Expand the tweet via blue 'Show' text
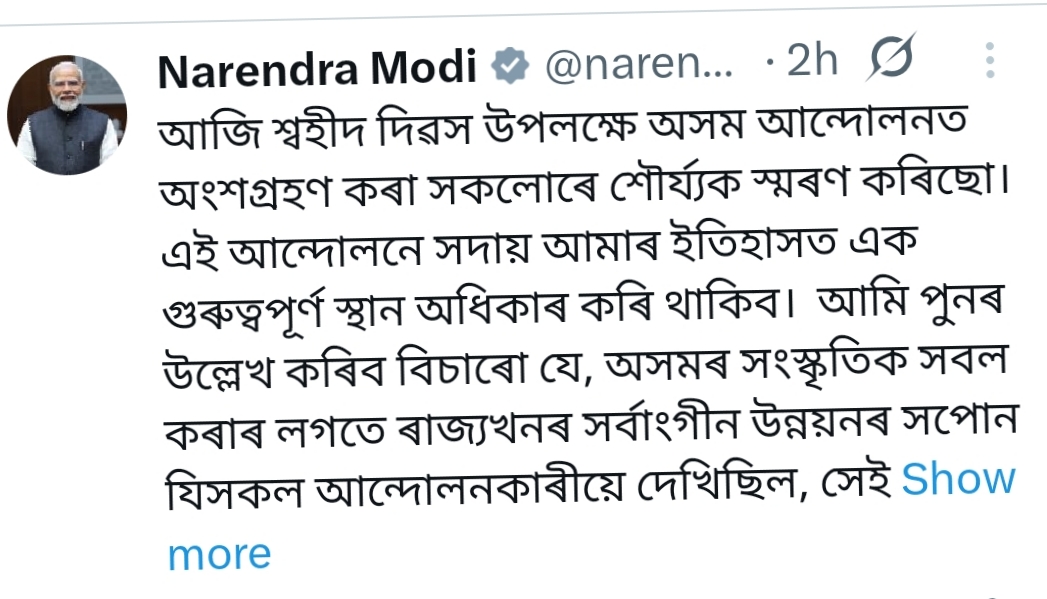This screenshot has height=599, width=1047. click(958, 480)
